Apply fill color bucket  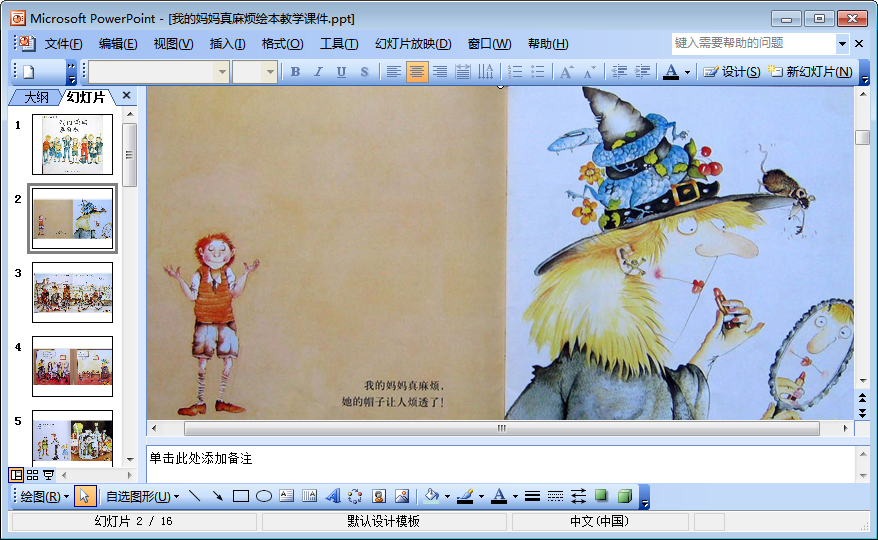point(431,496)
